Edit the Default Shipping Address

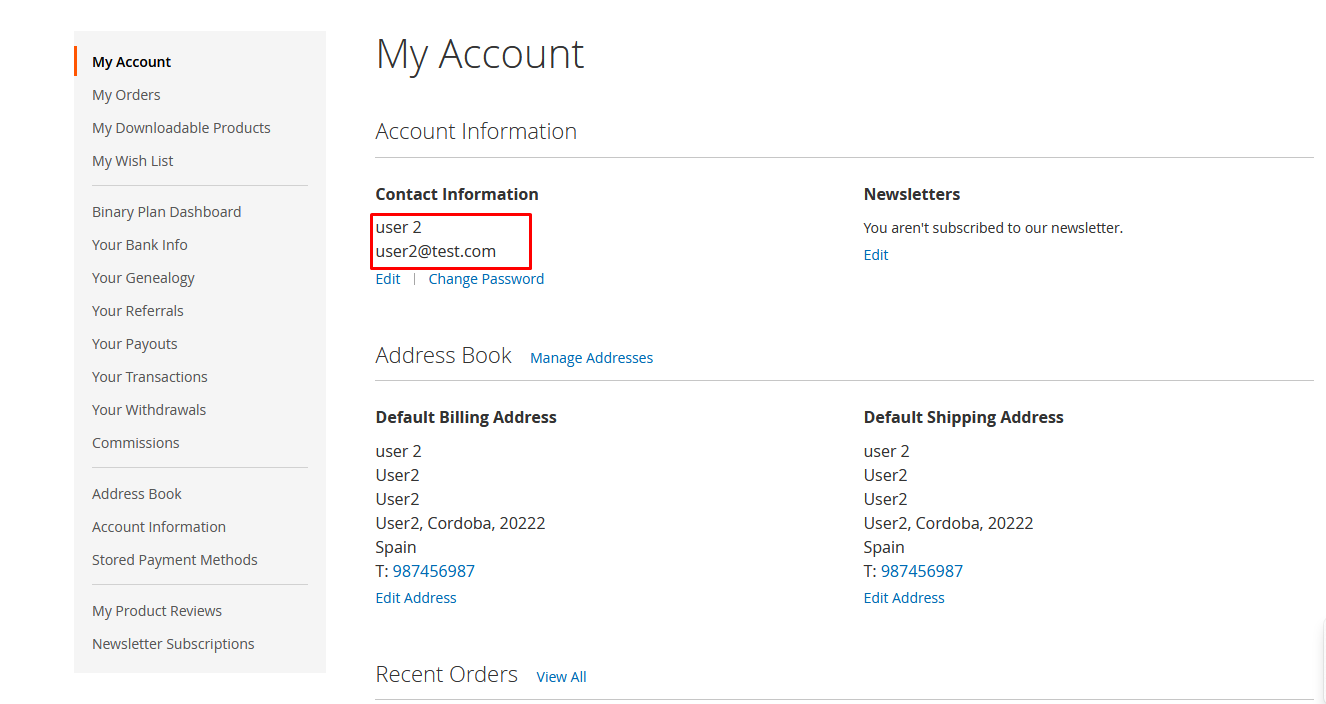pos(904,598)
